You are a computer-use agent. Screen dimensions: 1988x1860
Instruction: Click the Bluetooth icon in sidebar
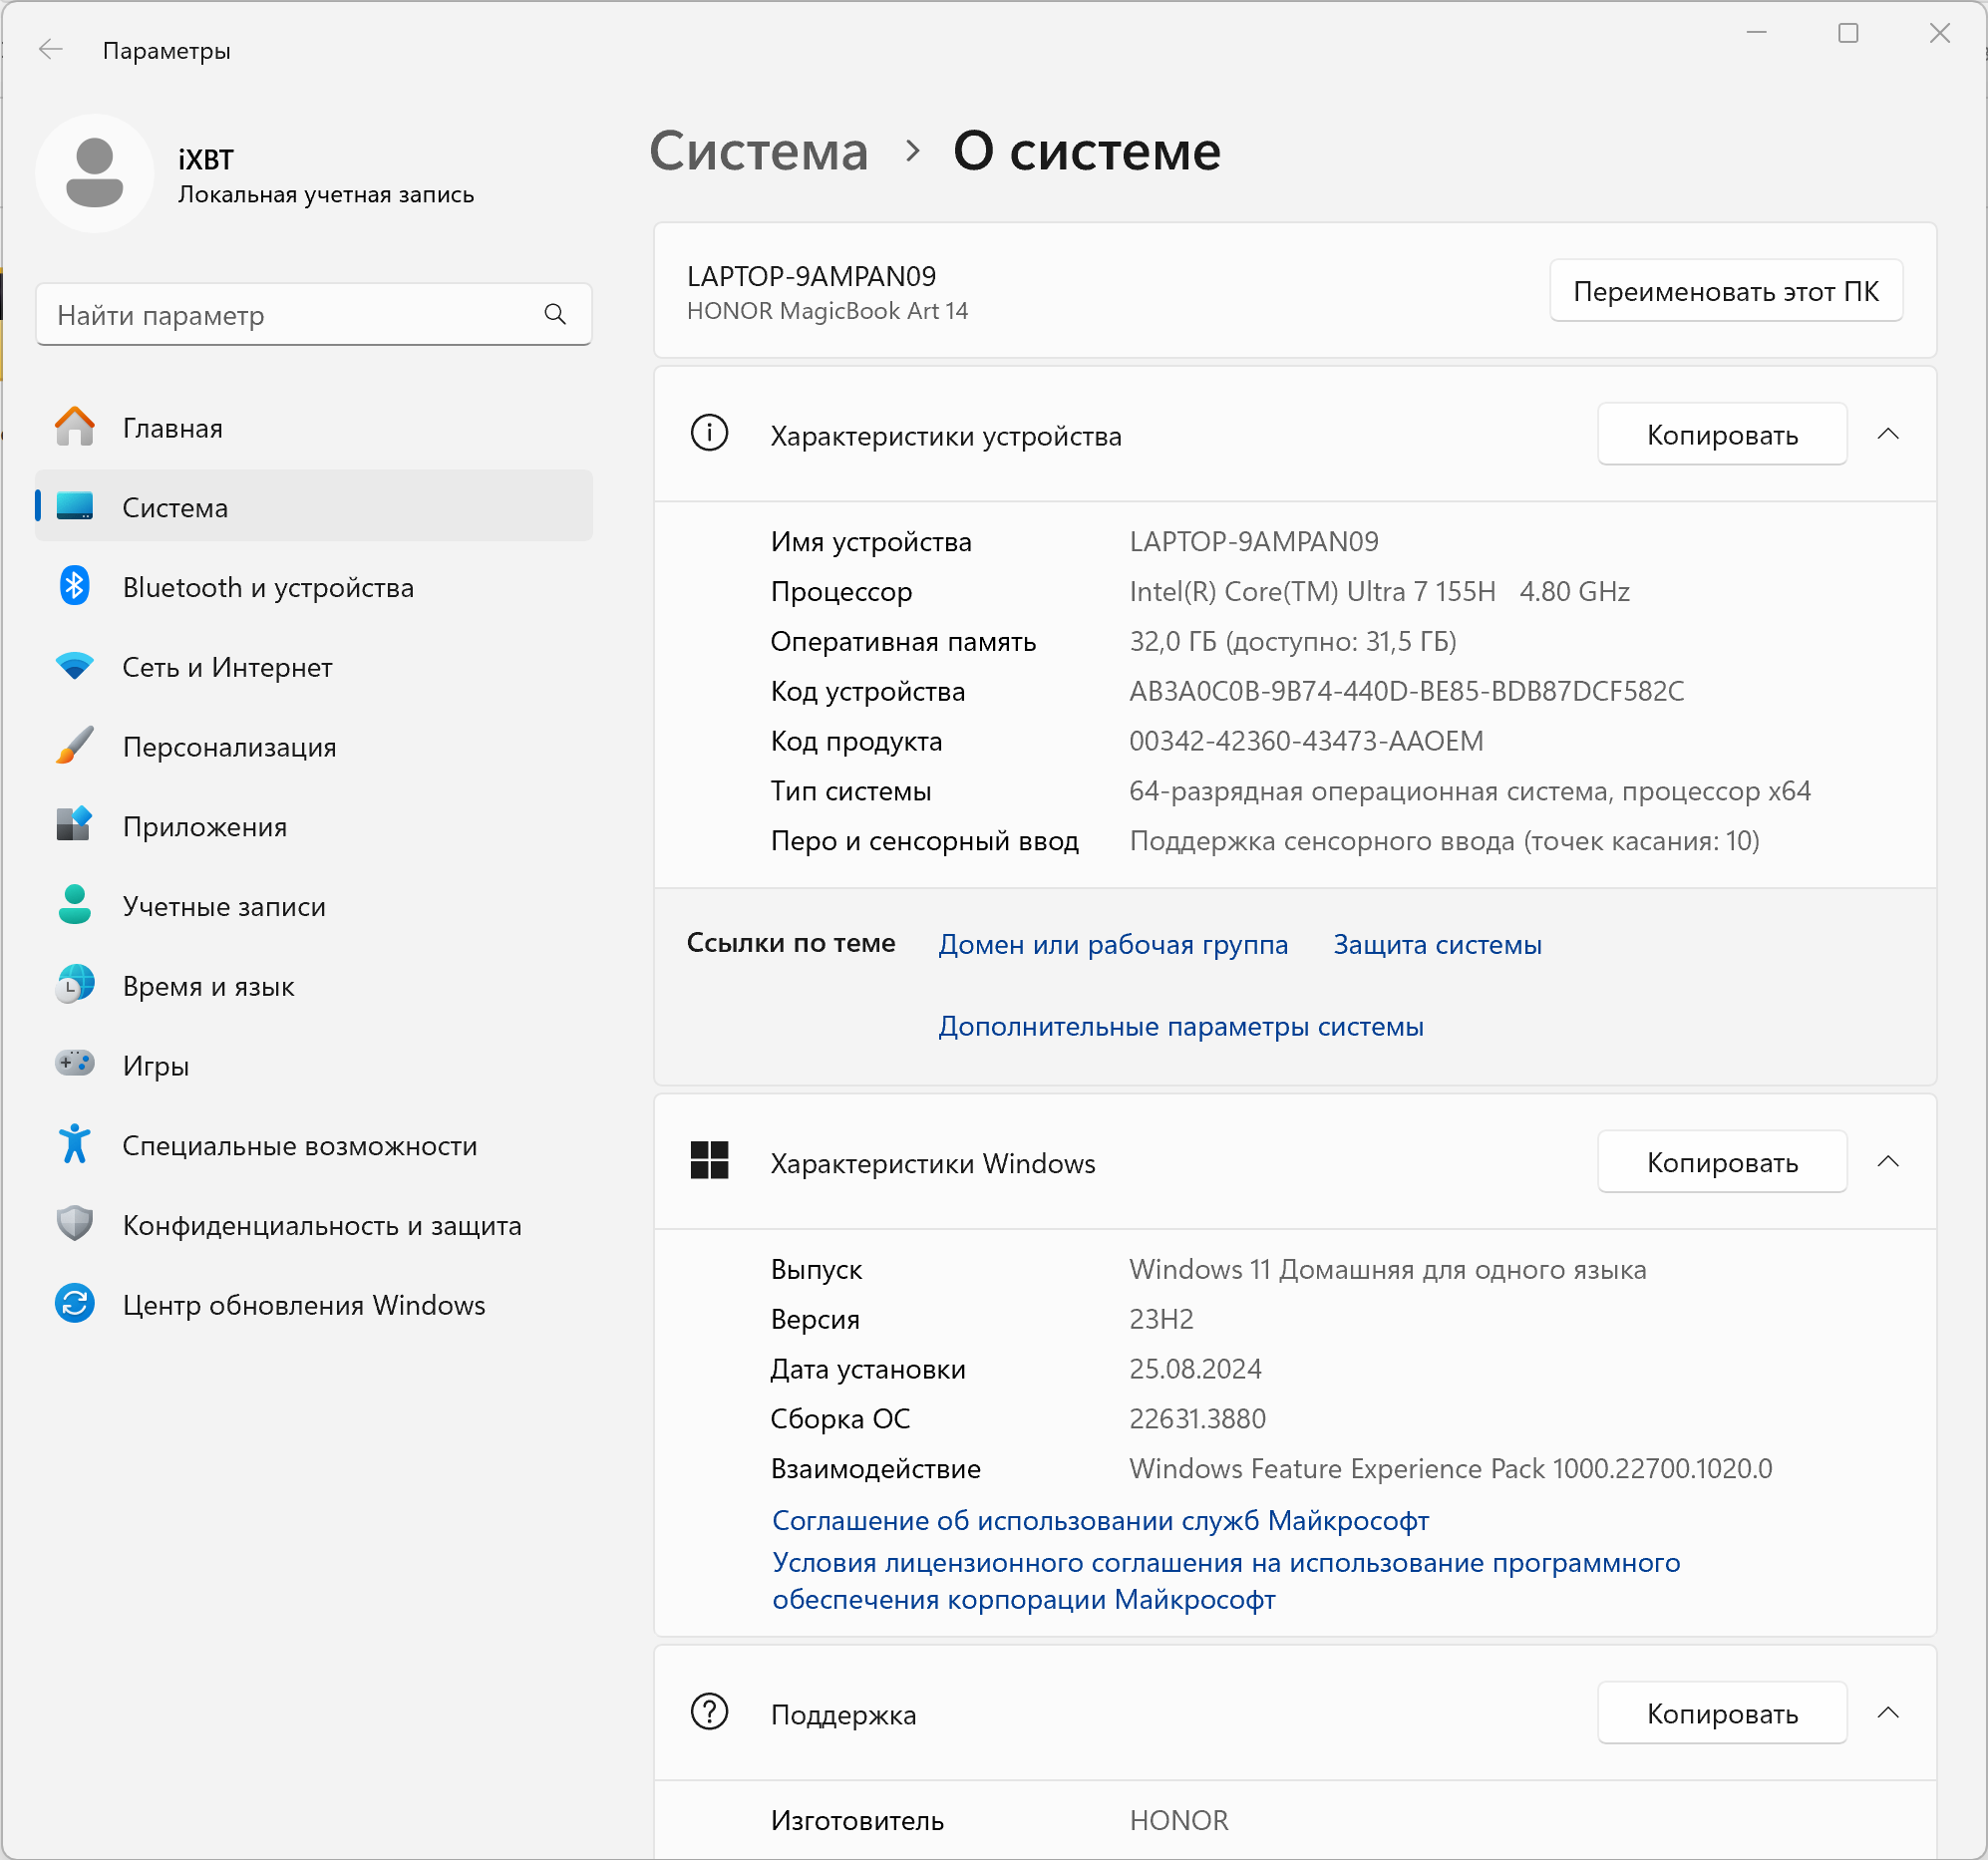click(x=74, y=587)
